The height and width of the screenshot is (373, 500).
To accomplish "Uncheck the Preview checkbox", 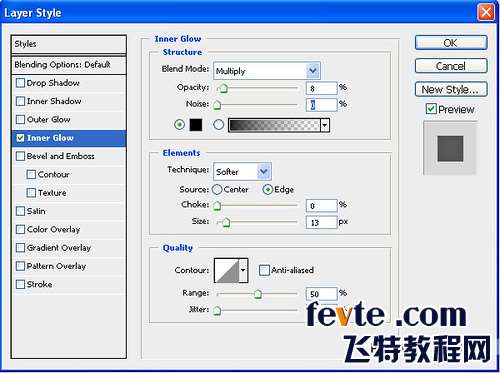I will click(x=431, y=109).
